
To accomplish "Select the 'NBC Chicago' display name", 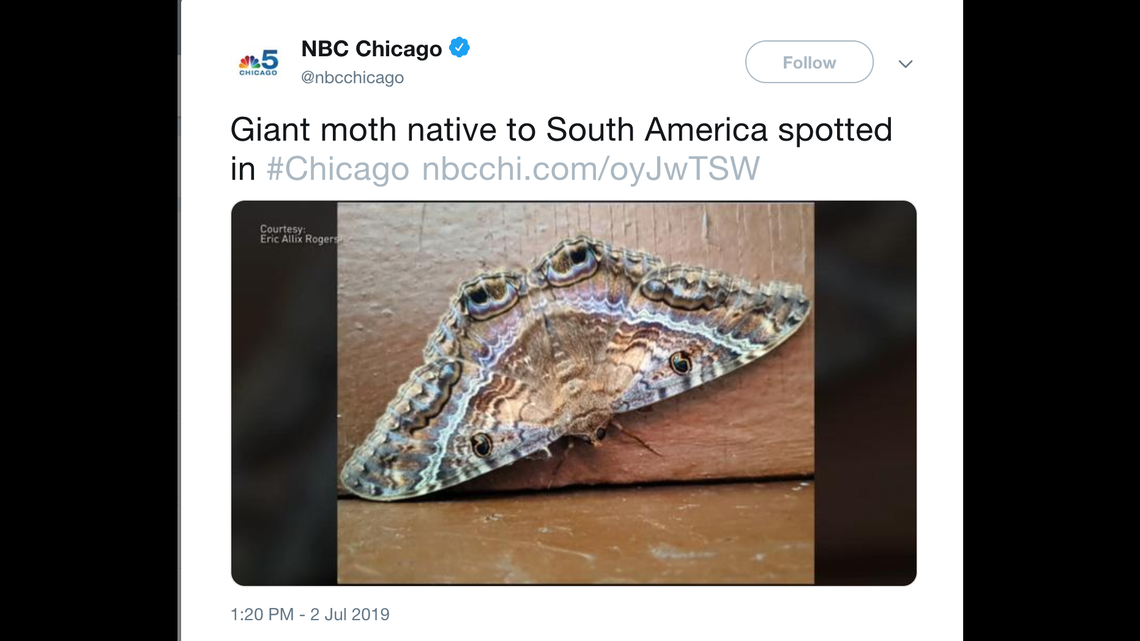I will [x=371, y=47].
